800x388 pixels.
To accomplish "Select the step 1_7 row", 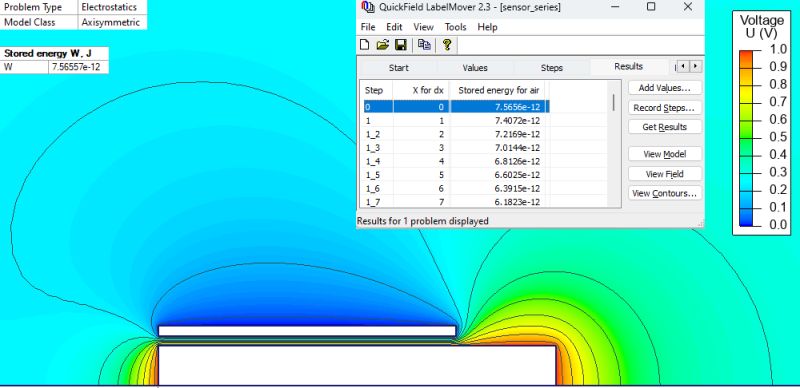I will (456, 202).
